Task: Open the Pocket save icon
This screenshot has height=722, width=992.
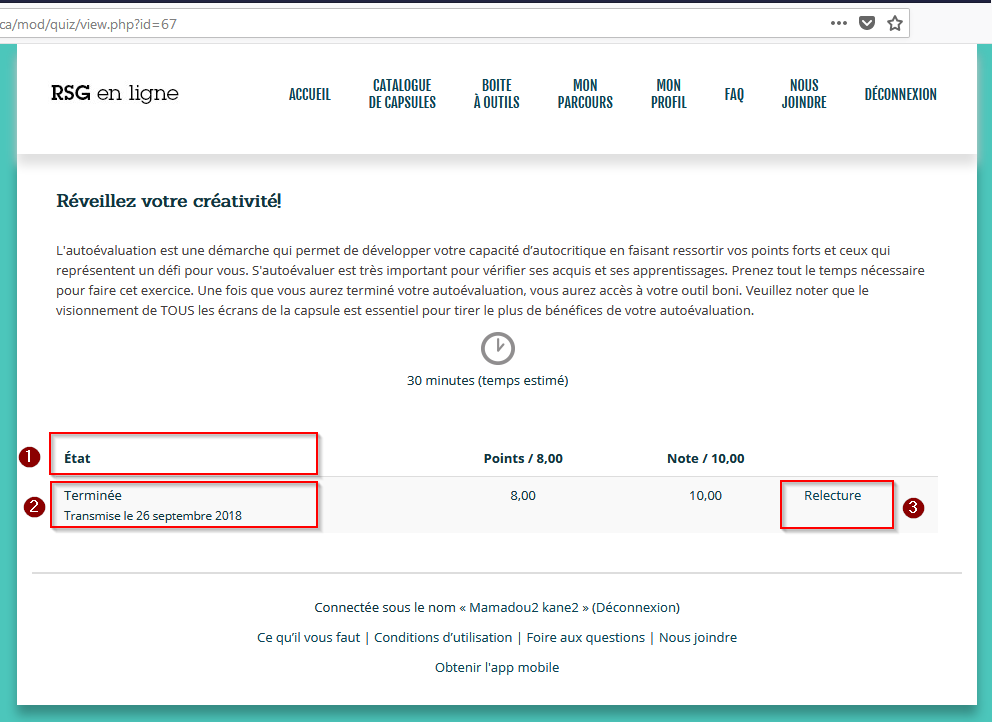Action: click(x=867, y=23)
